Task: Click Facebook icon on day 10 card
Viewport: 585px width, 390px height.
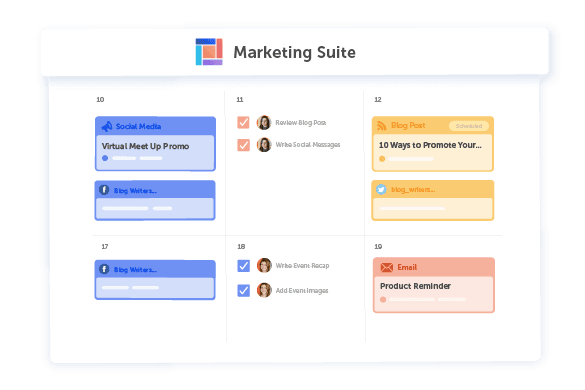Action: coord(104,190)
